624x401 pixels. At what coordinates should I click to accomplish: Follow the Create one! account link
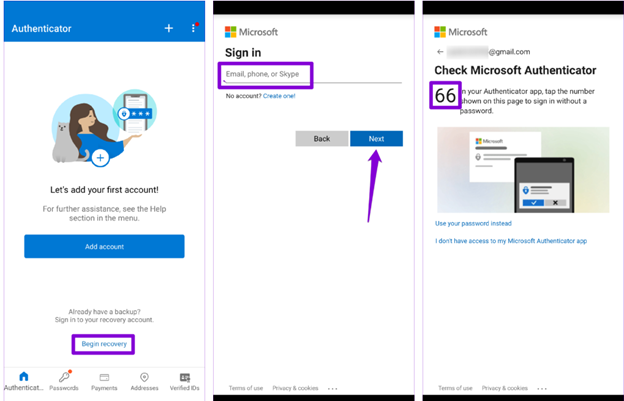pos(279,96)
